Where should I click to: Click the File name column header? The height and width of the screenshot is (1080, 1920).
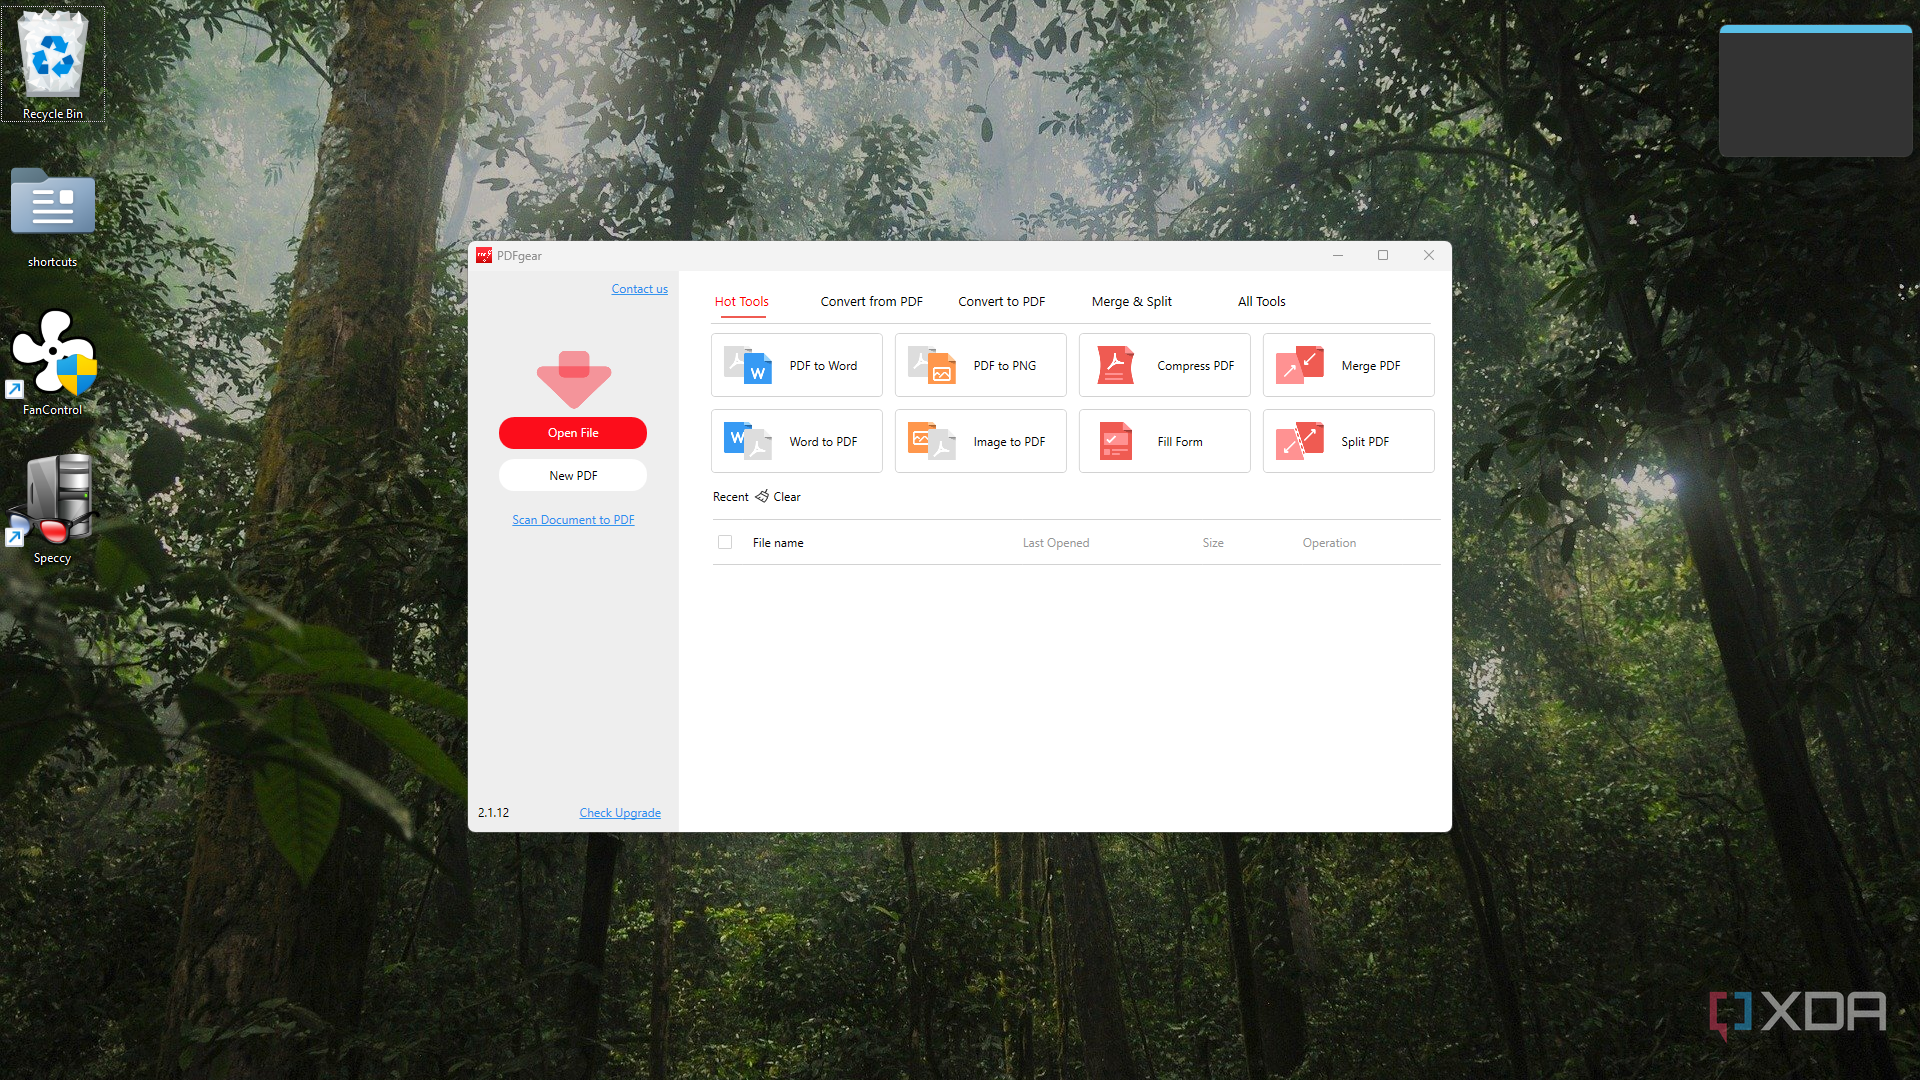pyautogui.click(x=778, y=543)
